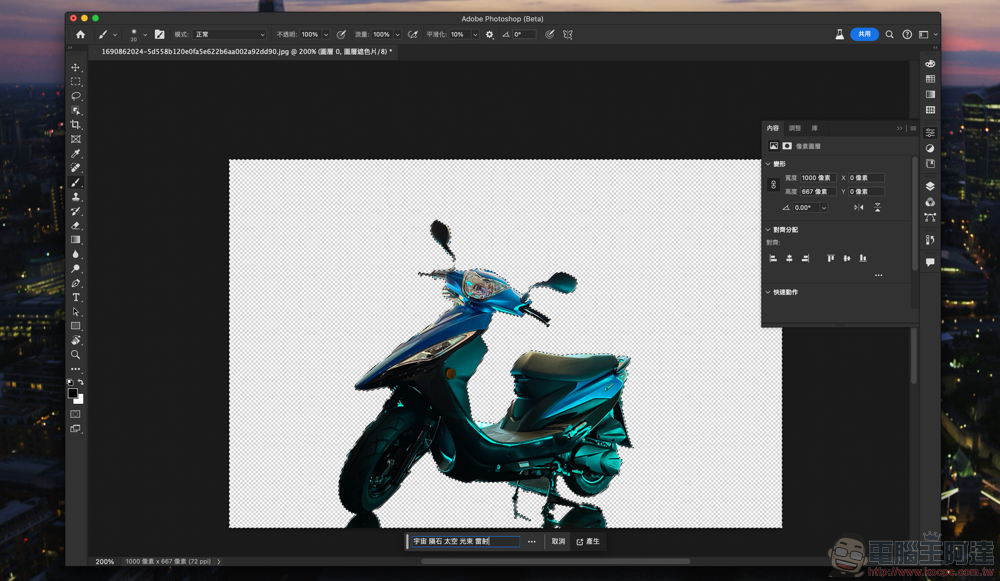Image resolution: width=1000 pixels, height=581 pixels.
Task: Select the Crop tool
Action: (x=75, y=125)
